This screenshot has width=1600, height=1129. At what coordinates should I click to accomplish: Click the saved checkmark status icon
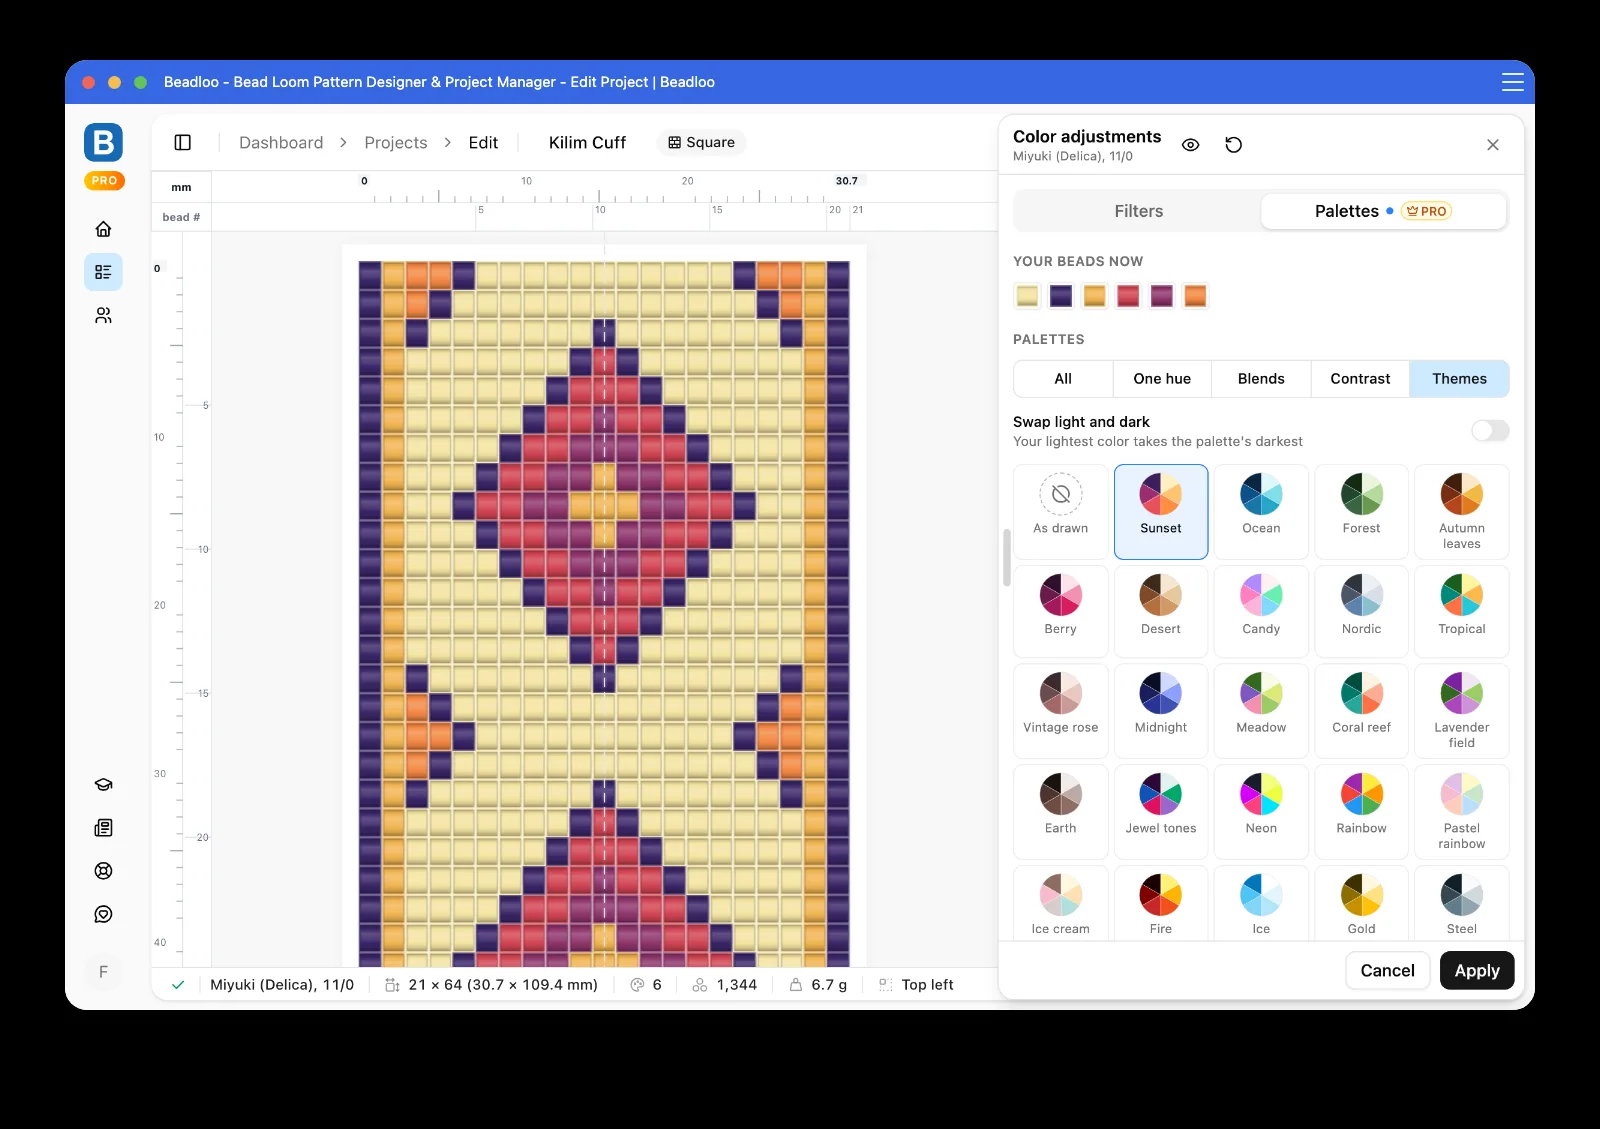pyautogui.click(x=178, y=985)
